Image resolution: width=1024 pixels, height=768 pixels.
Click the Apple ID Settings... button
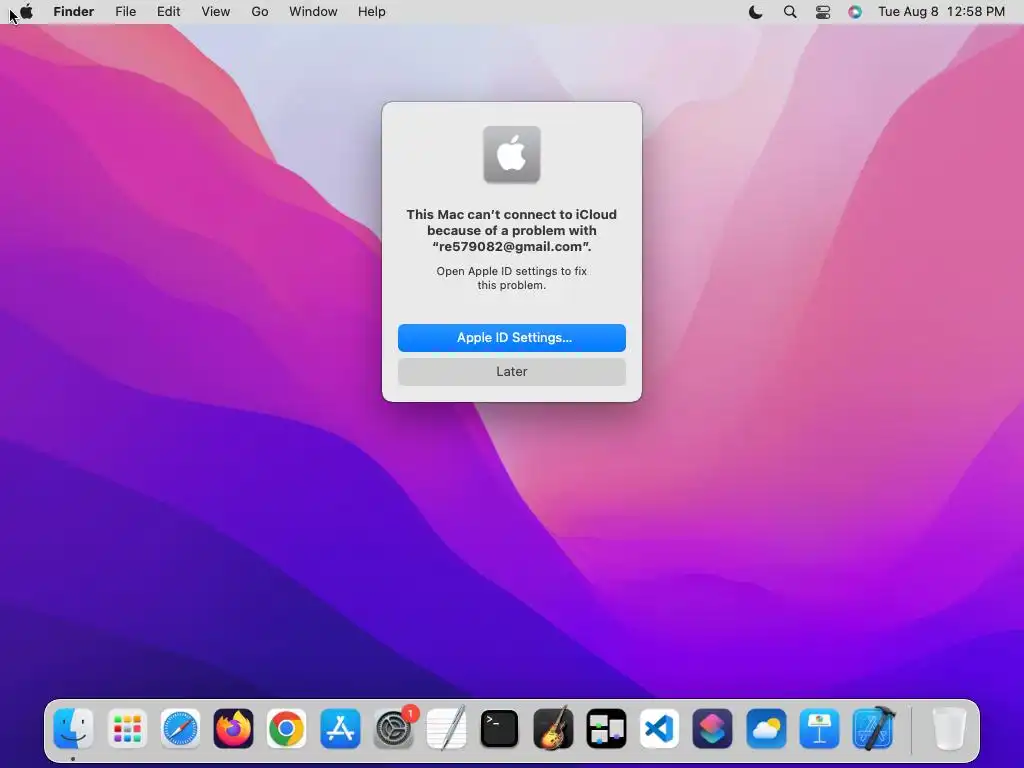click(x=512, y=338)
